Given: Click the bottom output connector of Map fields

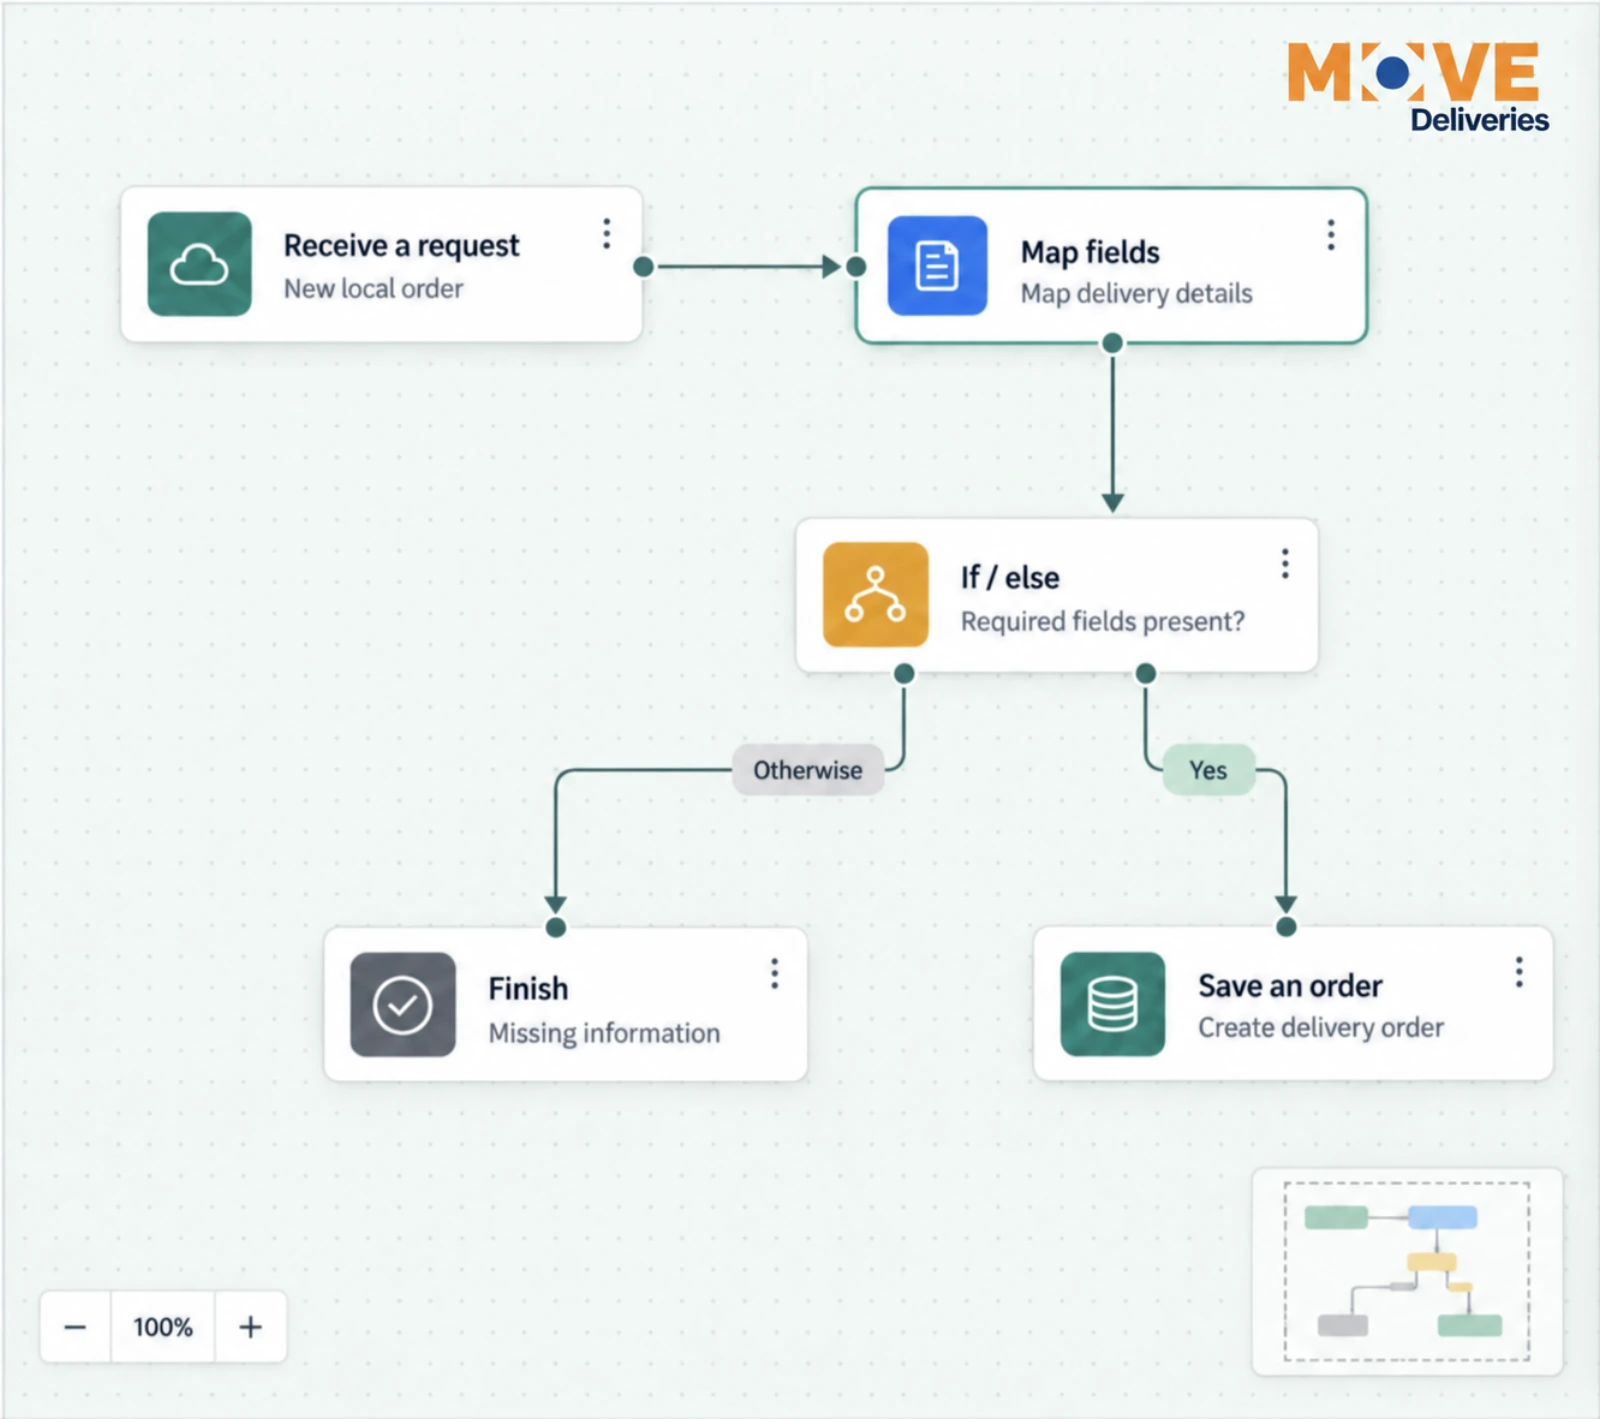Looking at the screenshot, I should point(1112,344).
